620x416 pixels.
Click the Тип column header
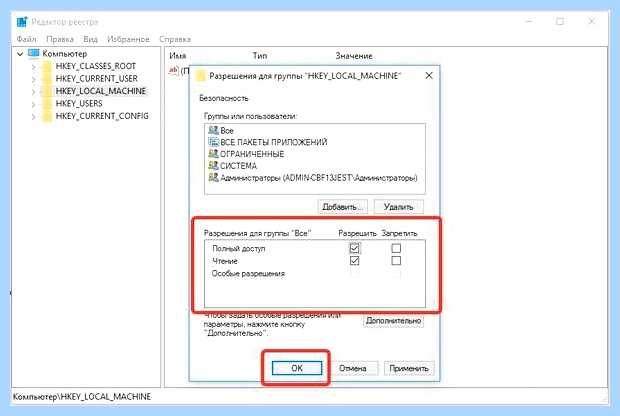(x=260, y=56)
